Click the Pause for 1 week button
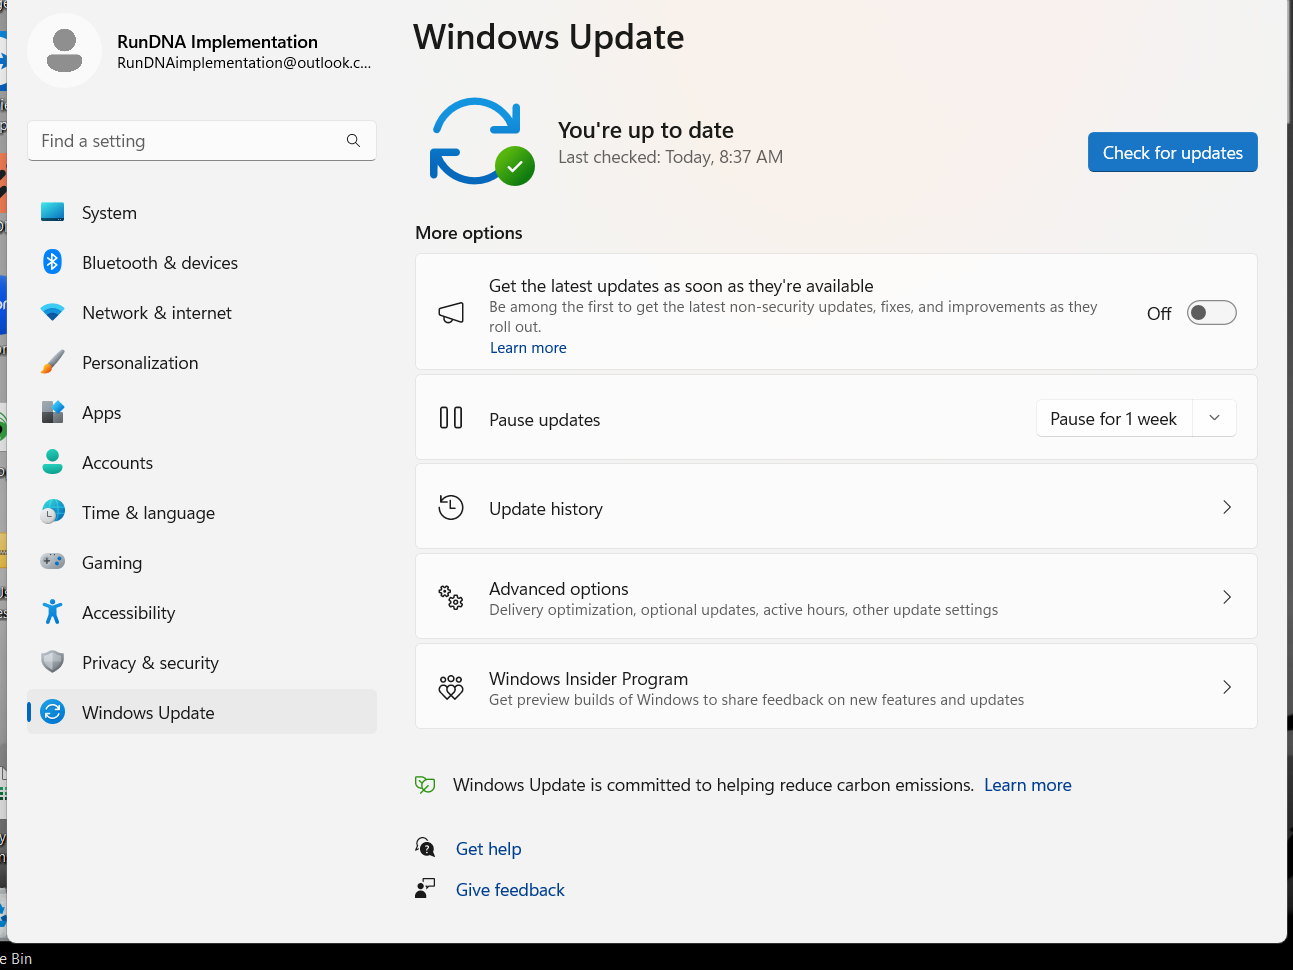This screenshot has height=970, width=1293. click(1113, 419)
